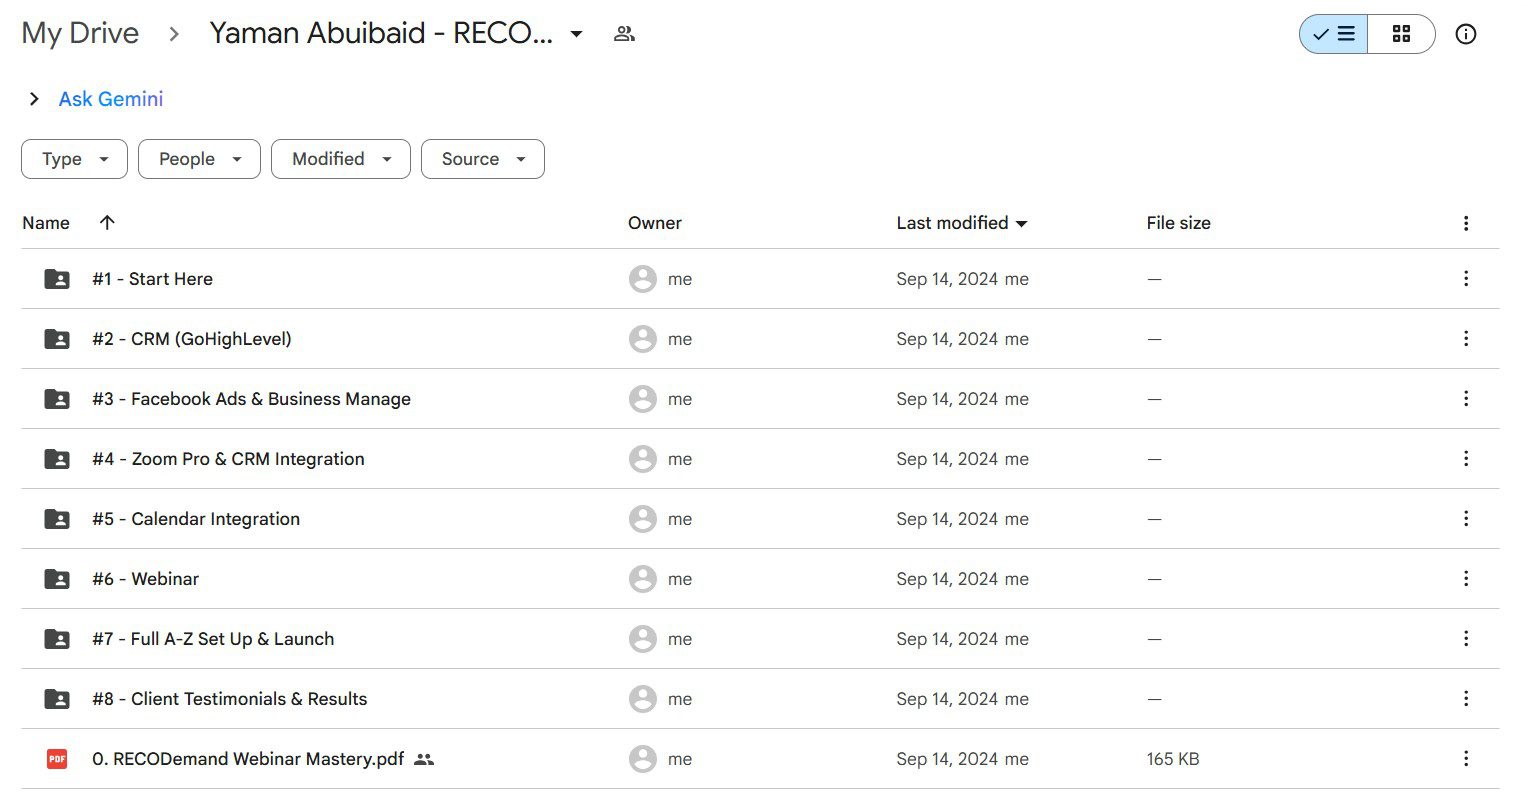This screenshot has height=794, width=1524.
Task: Click Sep 14, 2024 date in #5 - Calendar row
Action: point(947,519)
